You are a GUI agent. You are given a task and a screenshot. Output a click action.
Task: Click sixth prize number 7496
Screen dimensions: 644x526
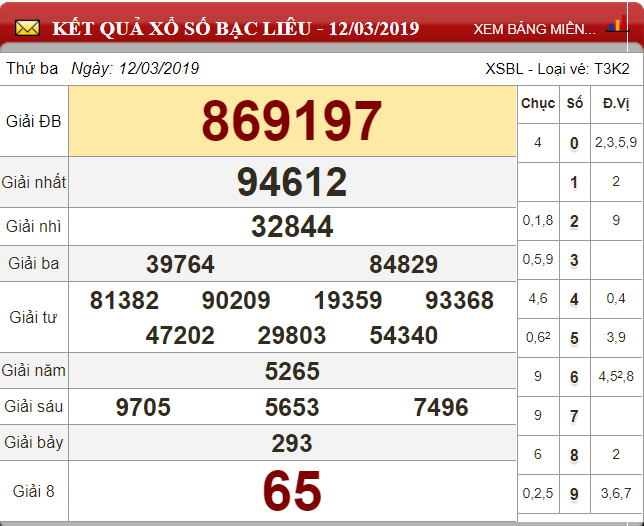click(x=441, y=407)
